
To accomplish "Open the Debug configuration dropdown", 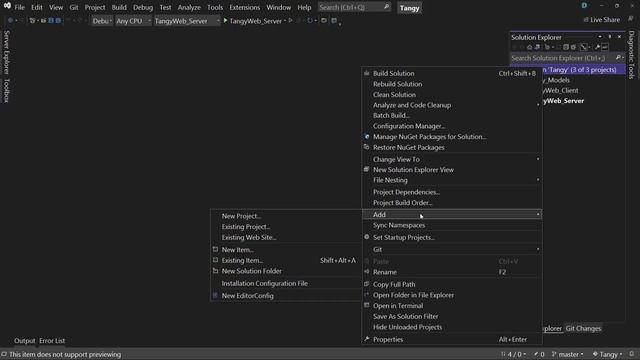I will tap(102, 21).
